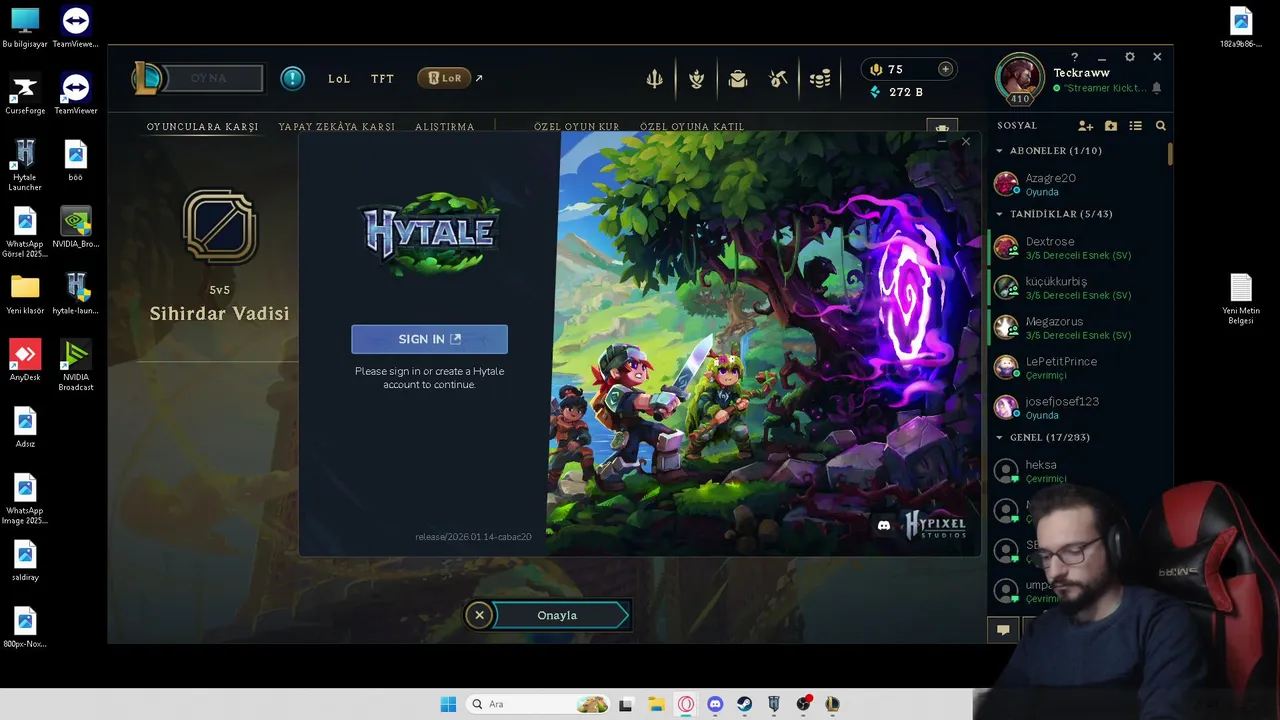Screen dimensions: 1280x720
Task: Select the Hytale Launcher desktop shortcut
Action: click(25, 166)
